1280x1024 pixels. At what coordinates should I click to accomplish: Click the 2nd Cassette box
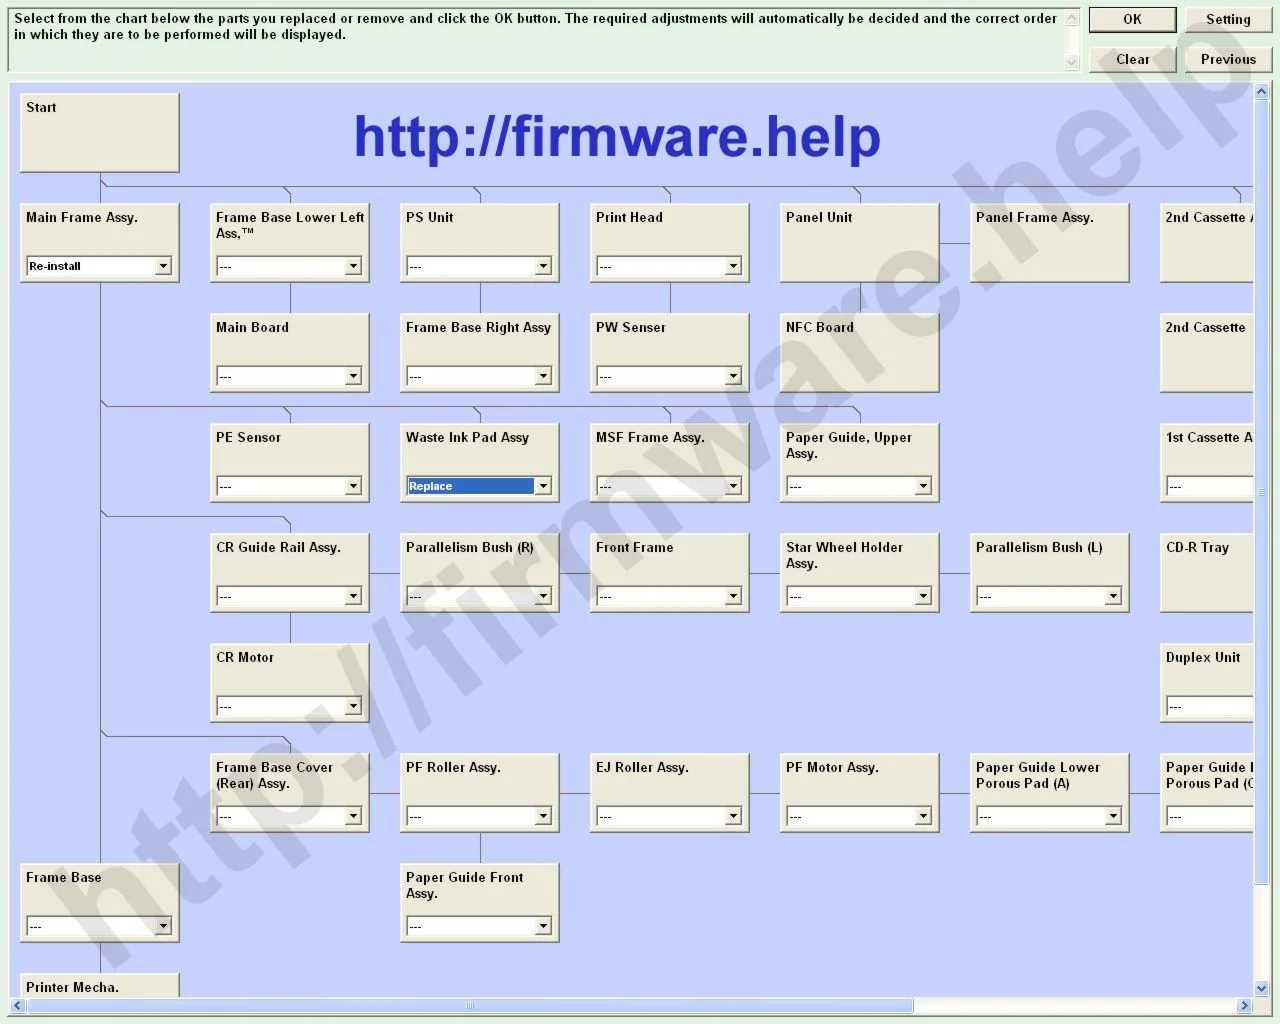[1207, 353]
